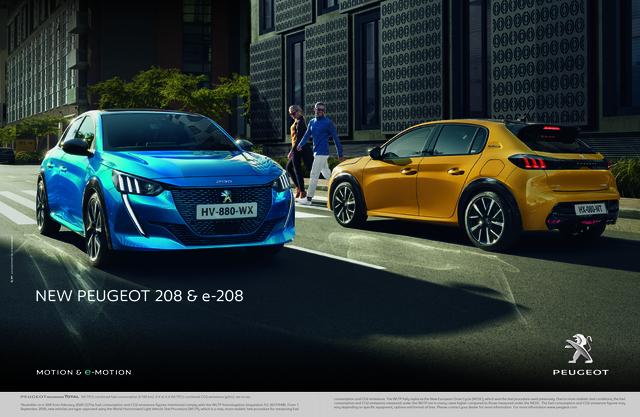Click the yellow car's rear alloy wheel
Image resolution: width=640 pixels, height=417 pixels.
tap(485, 219)
